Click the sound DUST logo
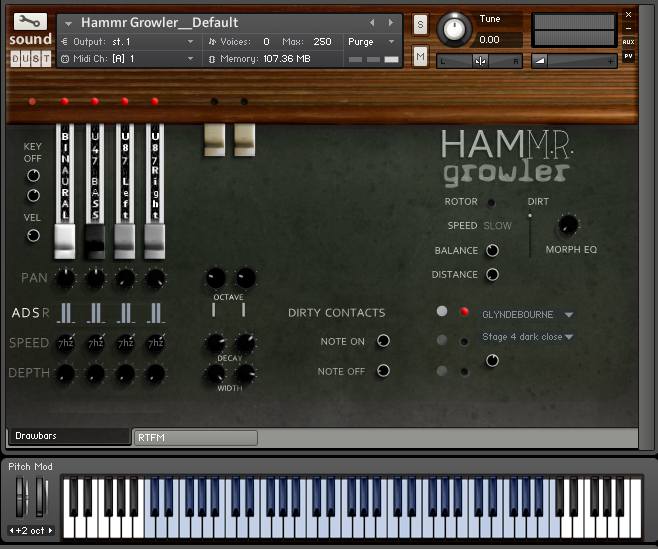The width and height of the screenshot is (658, 549). (x=31, y=49)
